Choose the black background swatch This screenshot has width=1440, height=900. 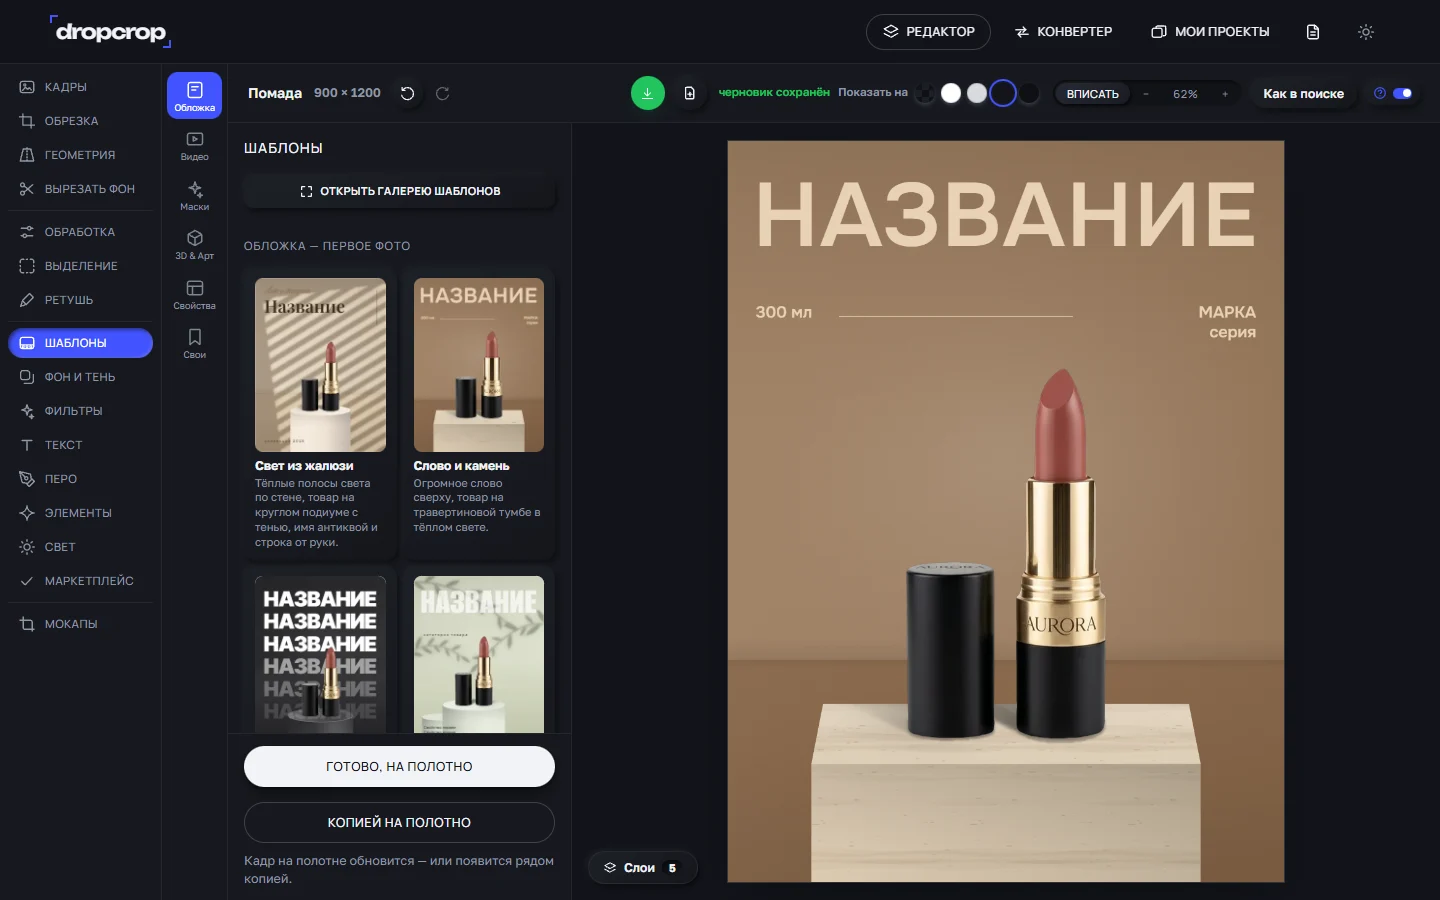pyautogui.click(x=1029, y=93)
